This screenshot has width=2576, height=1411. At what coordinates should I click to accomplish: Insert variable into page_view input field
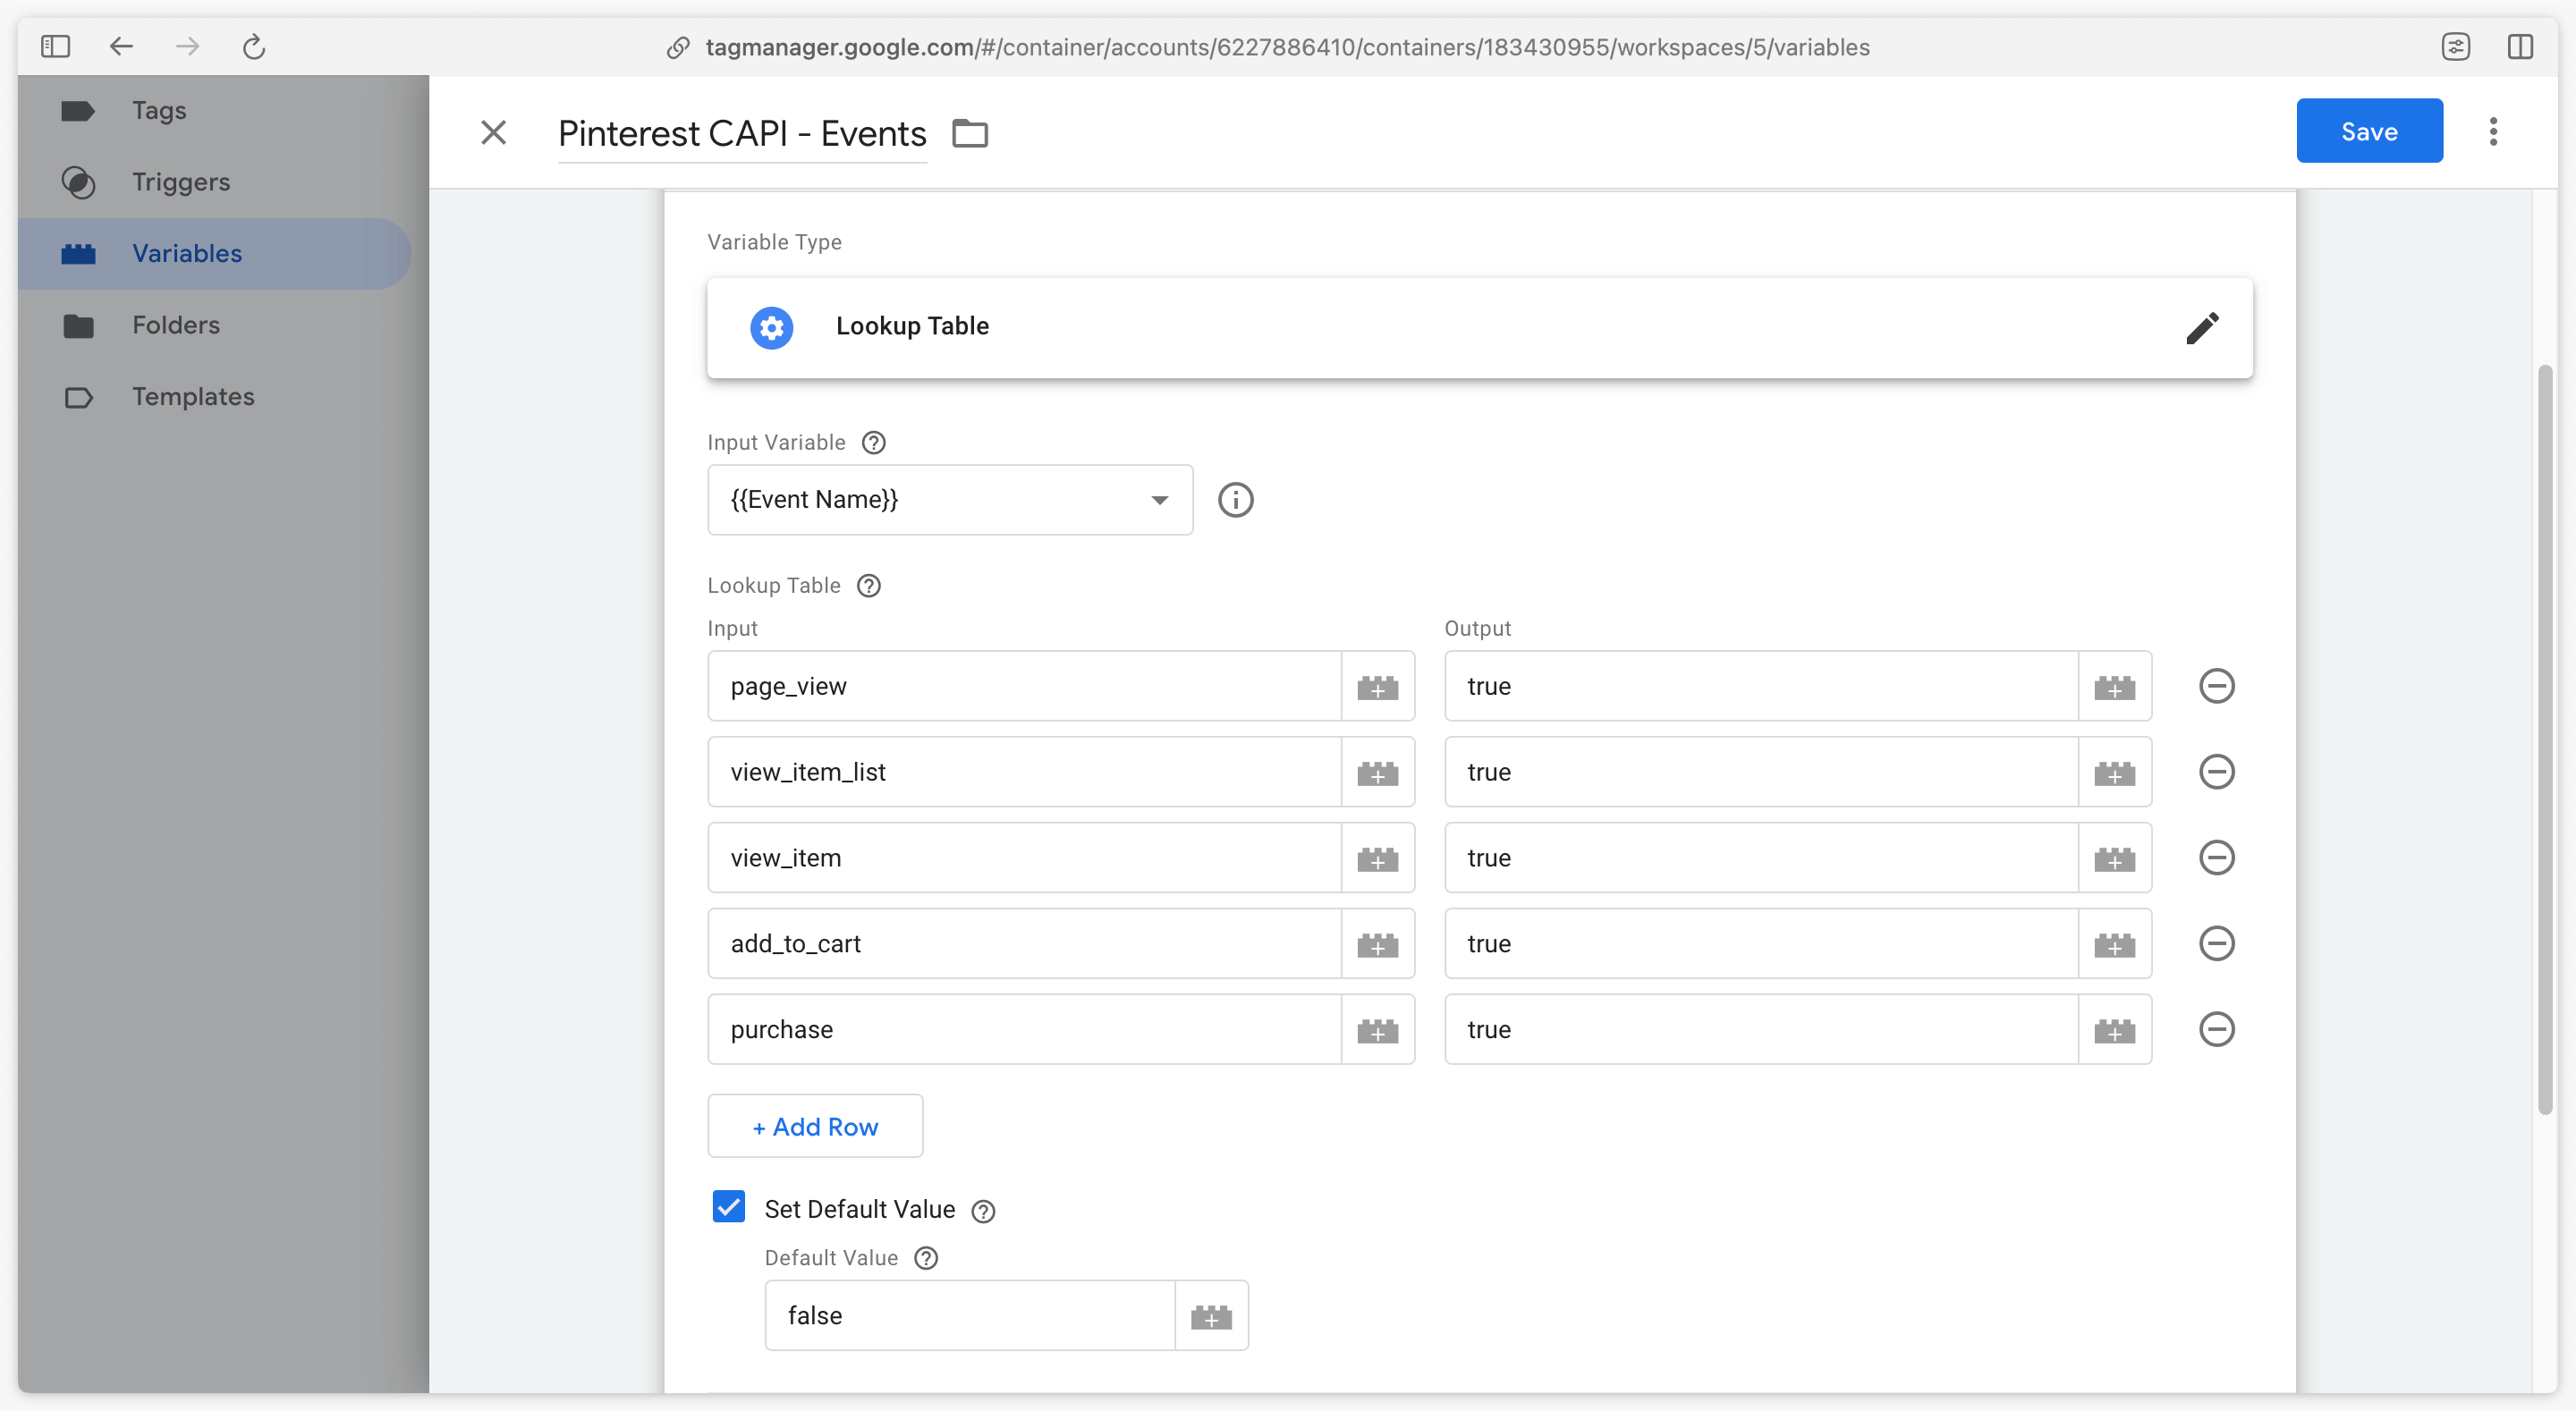click(x=1378, y=686)
